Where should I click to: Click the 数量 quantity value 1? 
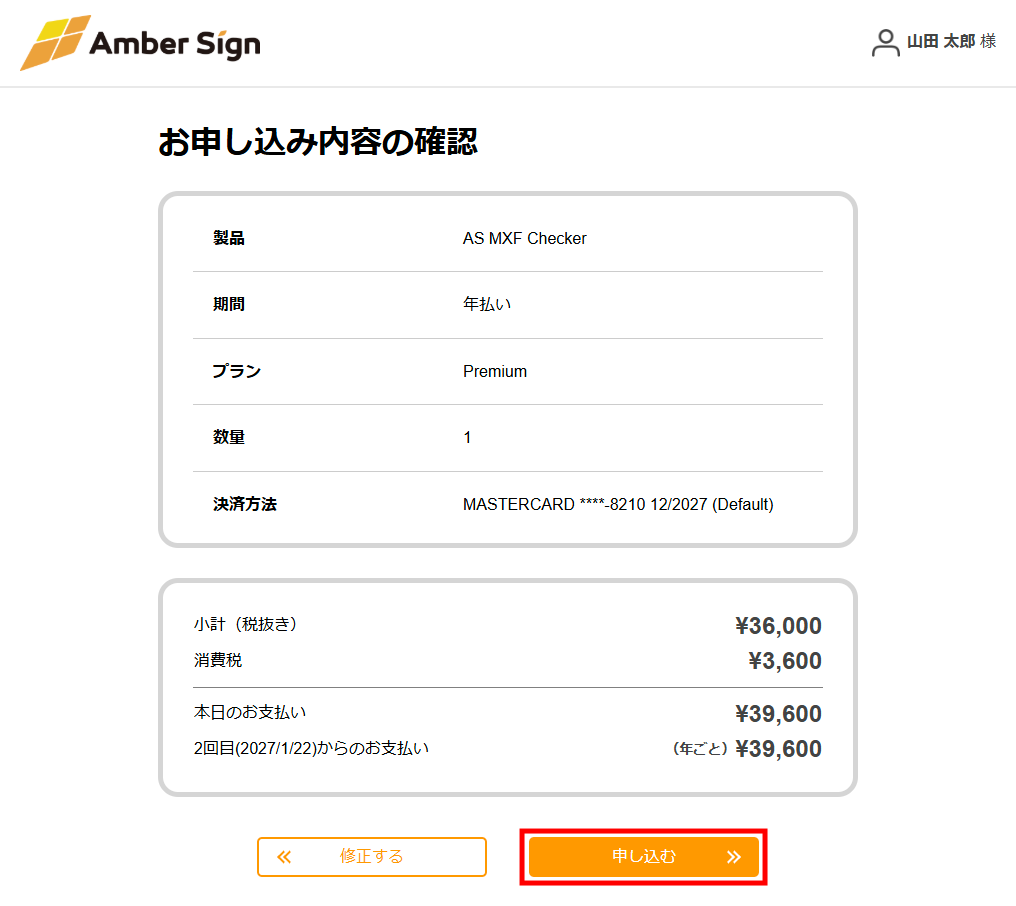click(x=466, y=437)
